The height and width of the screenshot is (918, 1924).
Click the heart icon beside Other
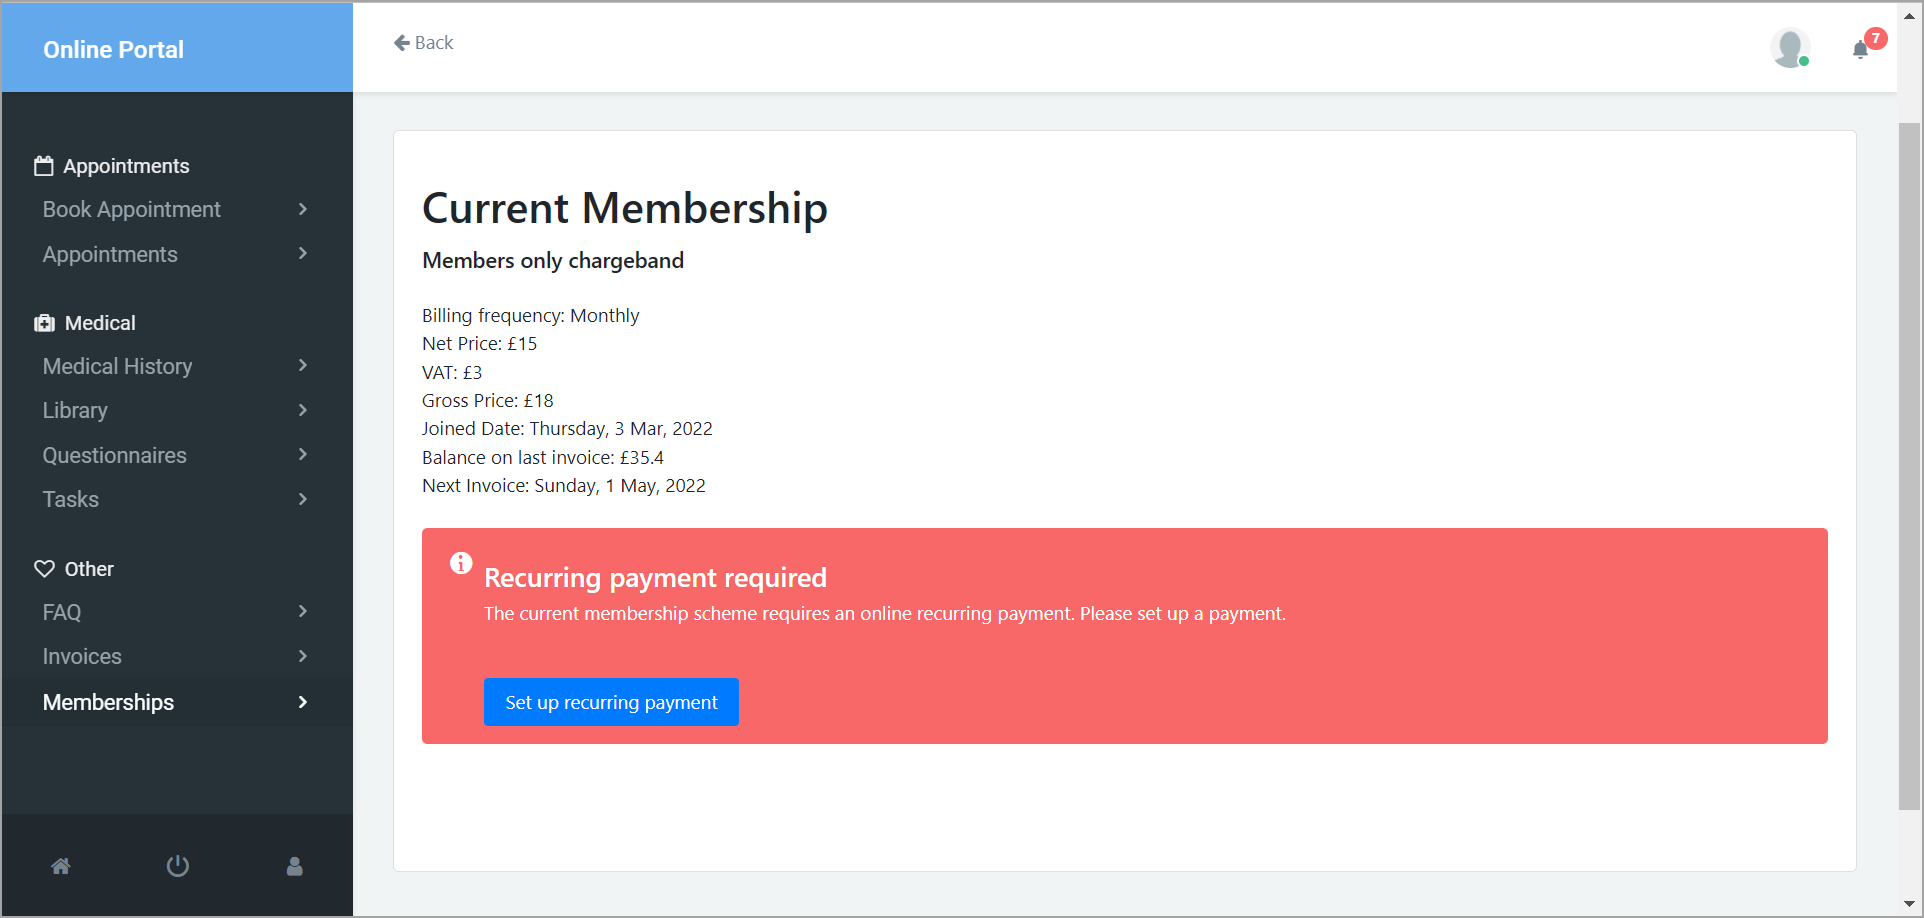[44, 569]
